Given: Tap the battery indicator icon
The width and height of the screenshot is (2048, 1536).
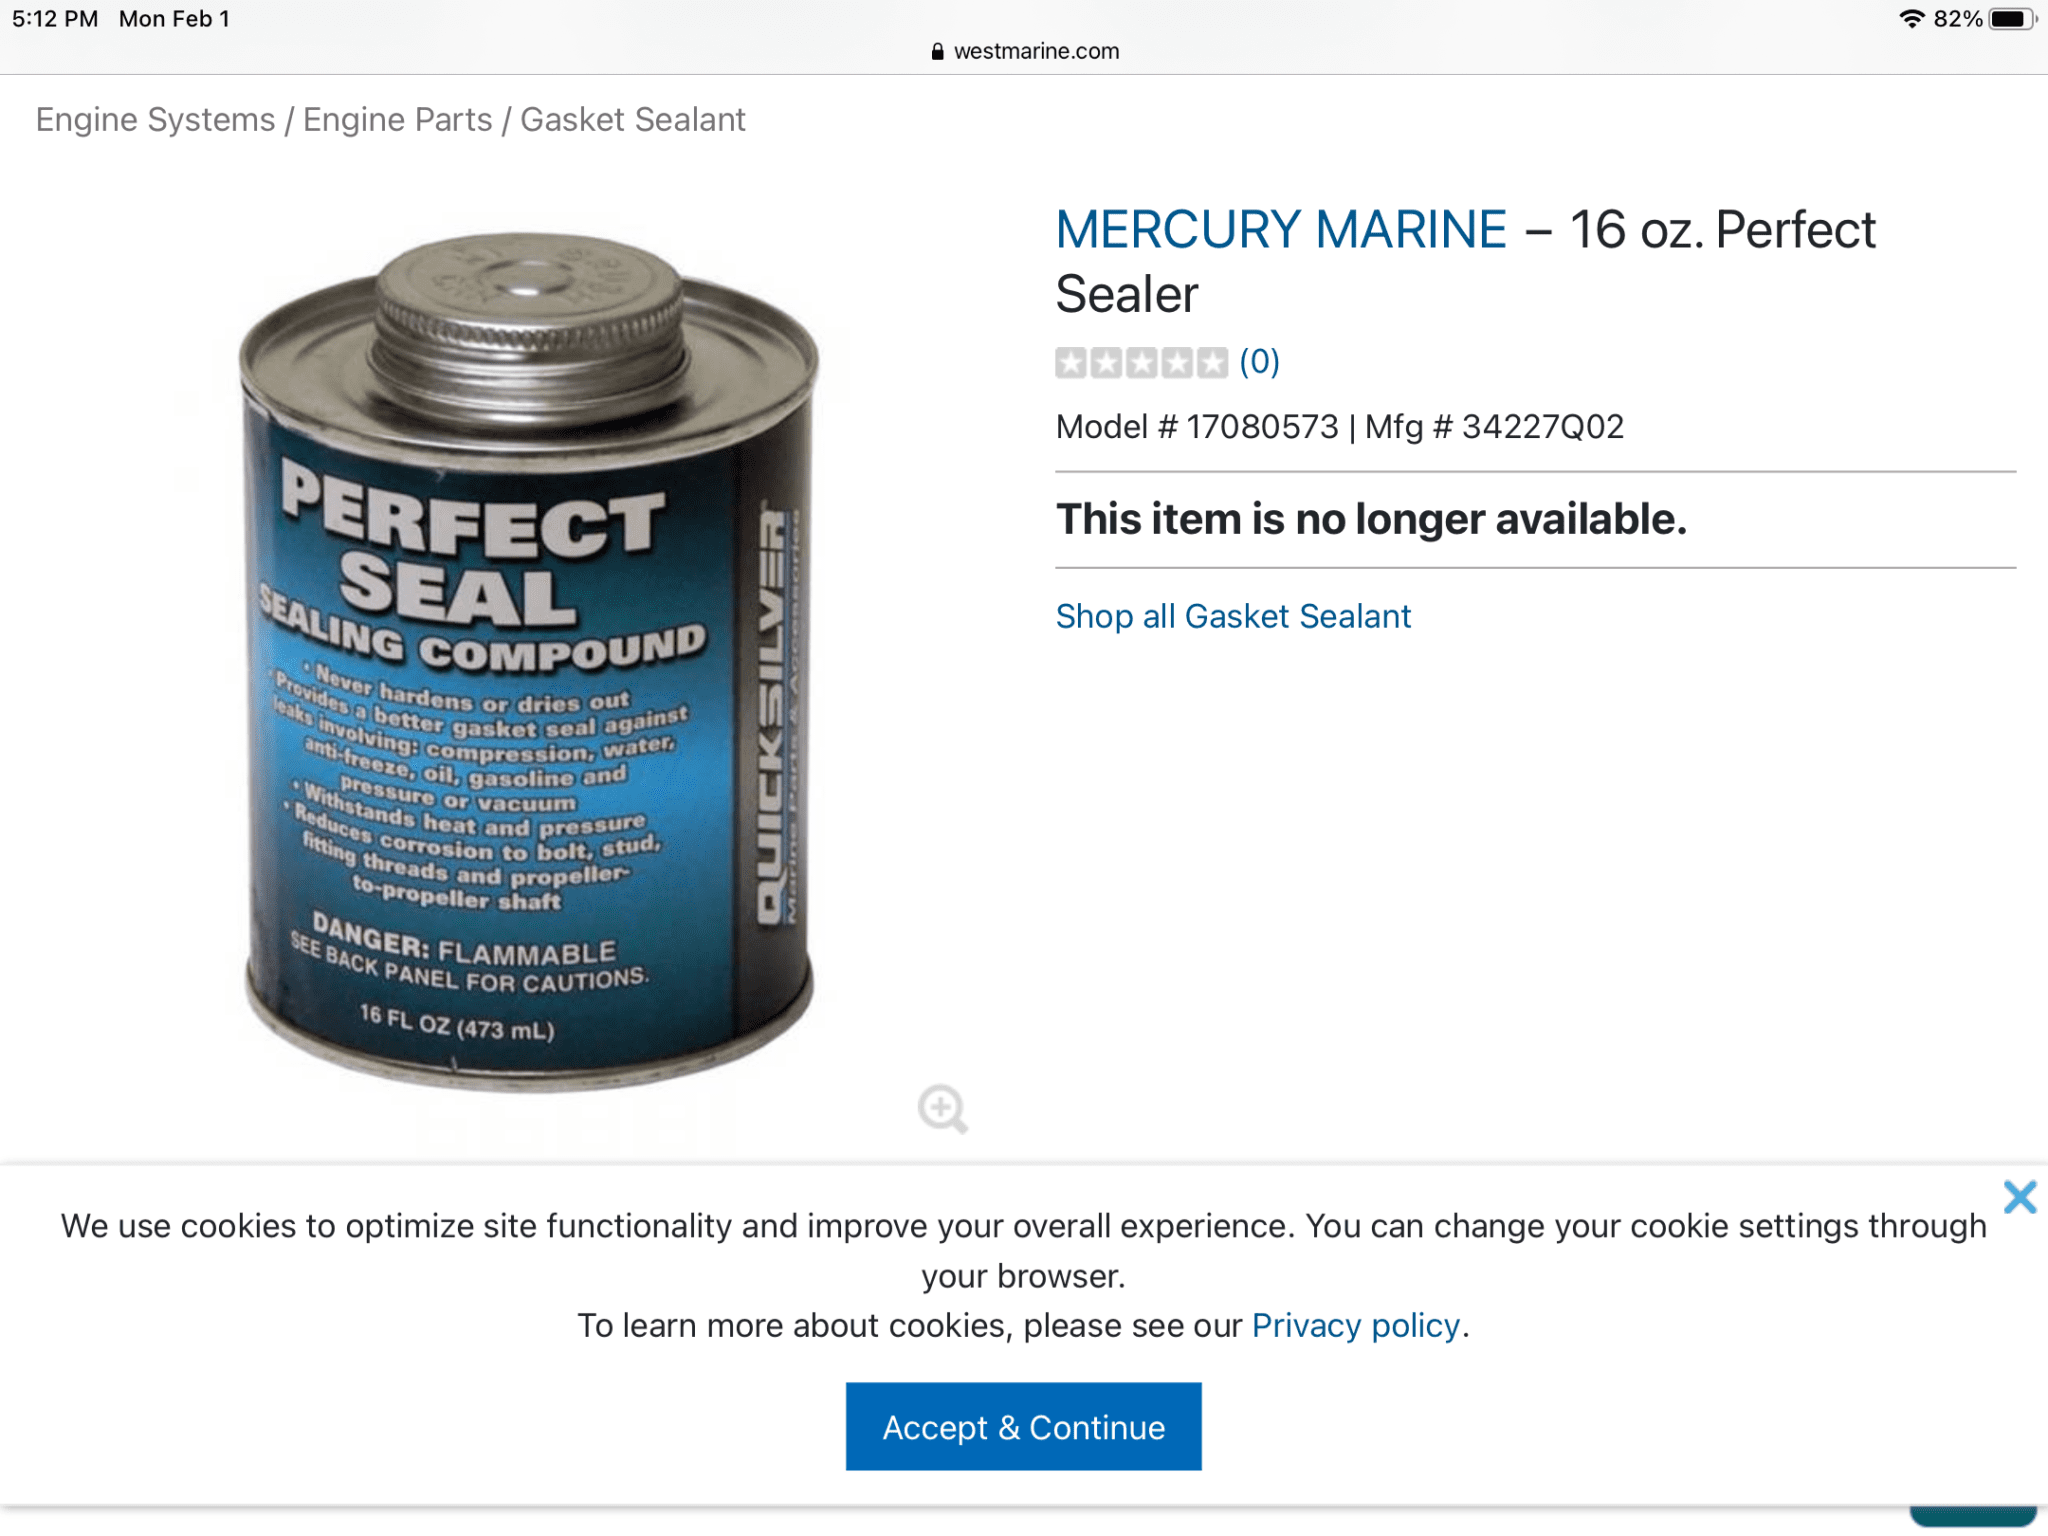Looking at the screenshot, I should coord(2012,19).
